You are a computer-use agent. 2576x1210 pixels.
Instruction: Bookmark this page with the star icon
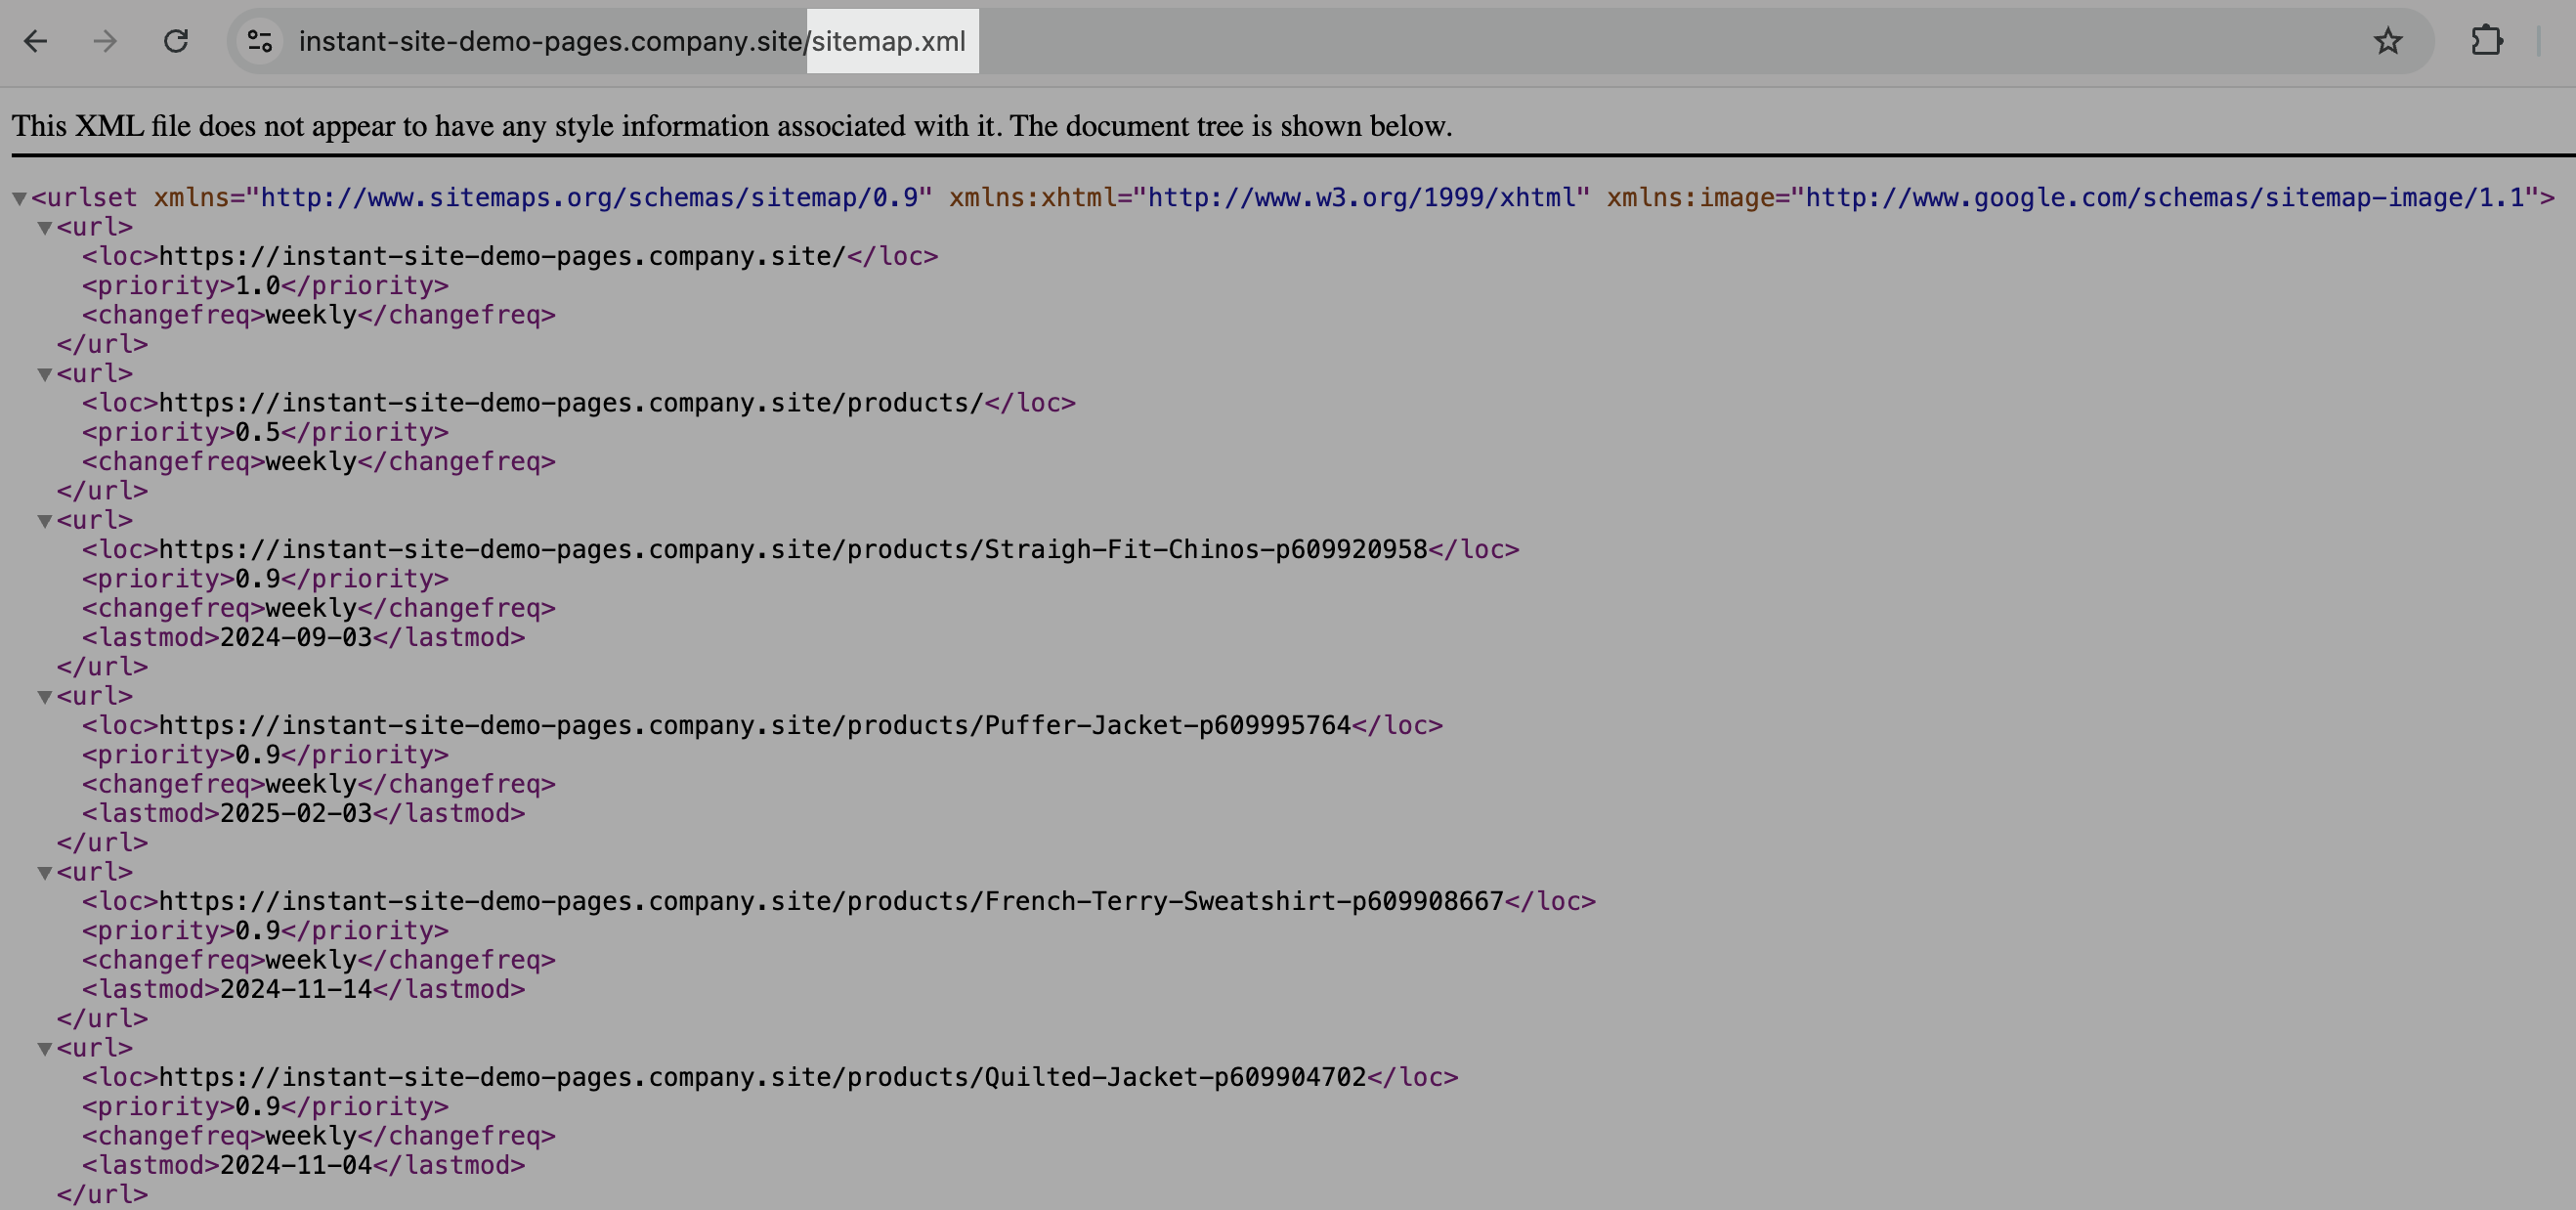pos(2387,41)
